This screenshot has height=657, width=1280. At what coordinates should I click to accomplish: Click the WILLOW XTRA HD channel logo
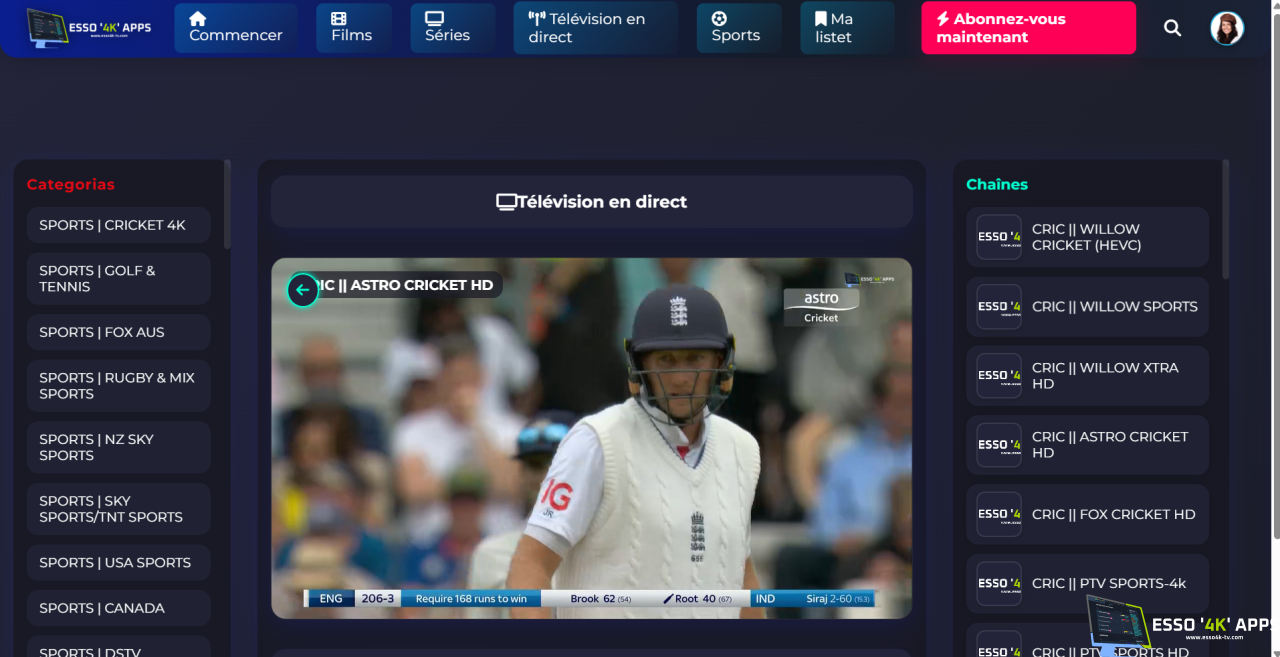point(998,376)
